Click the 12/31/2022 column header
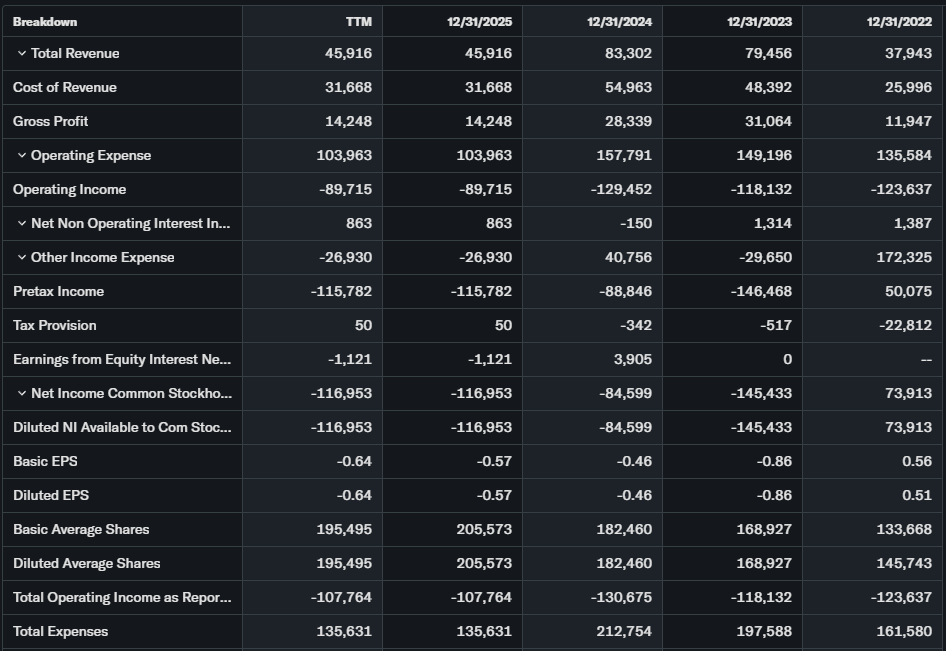This screenshot has height=651, width=946. (x=900, y=21)
